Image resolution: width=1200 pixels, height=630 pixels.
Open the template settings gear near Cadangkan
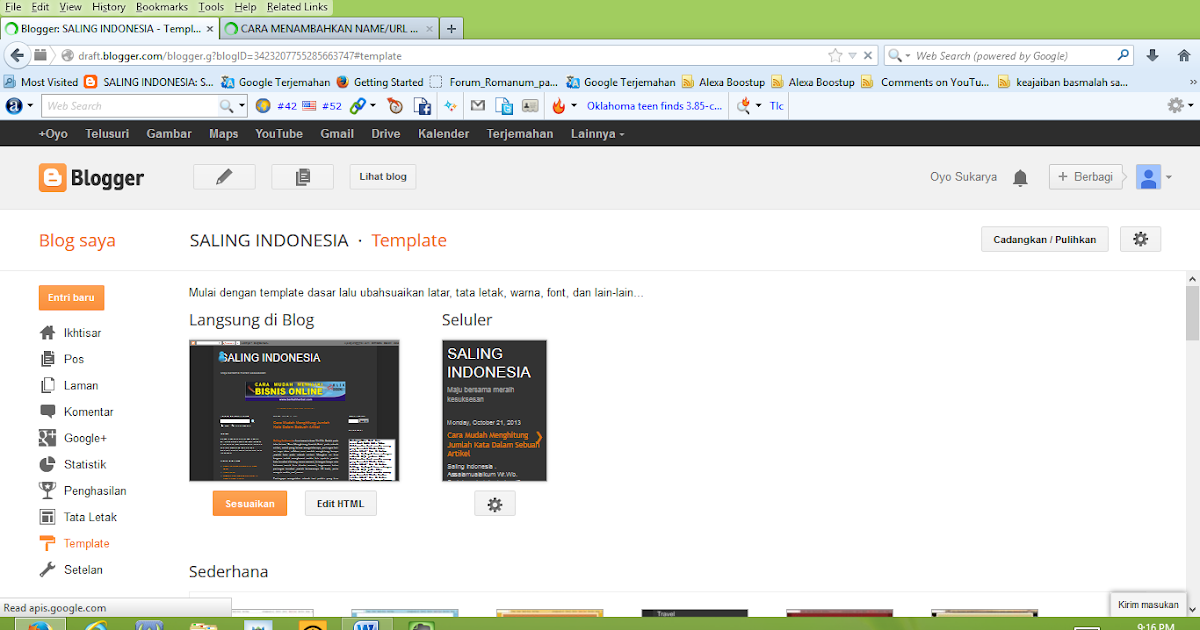(1140, 239)
